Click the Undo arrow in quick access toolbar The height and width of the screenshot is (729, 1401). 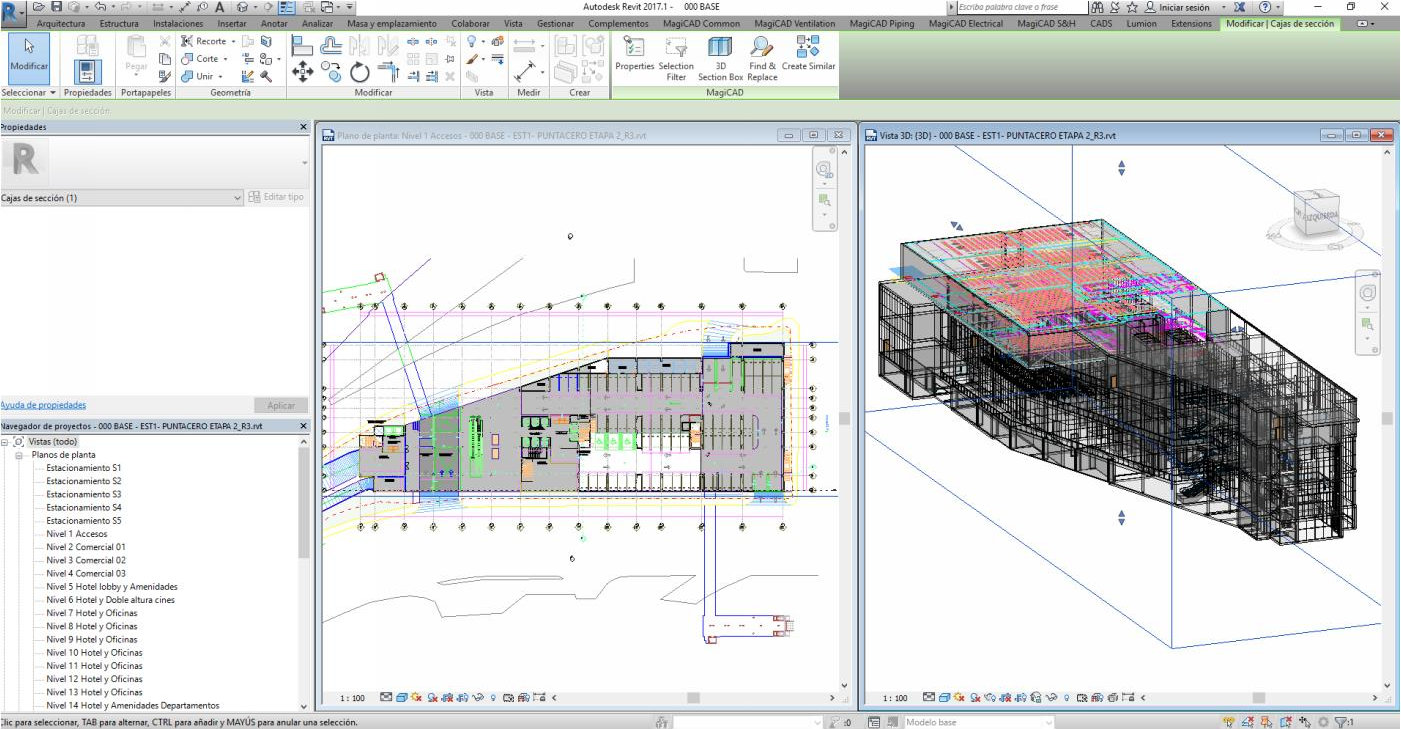pos(100,7)
